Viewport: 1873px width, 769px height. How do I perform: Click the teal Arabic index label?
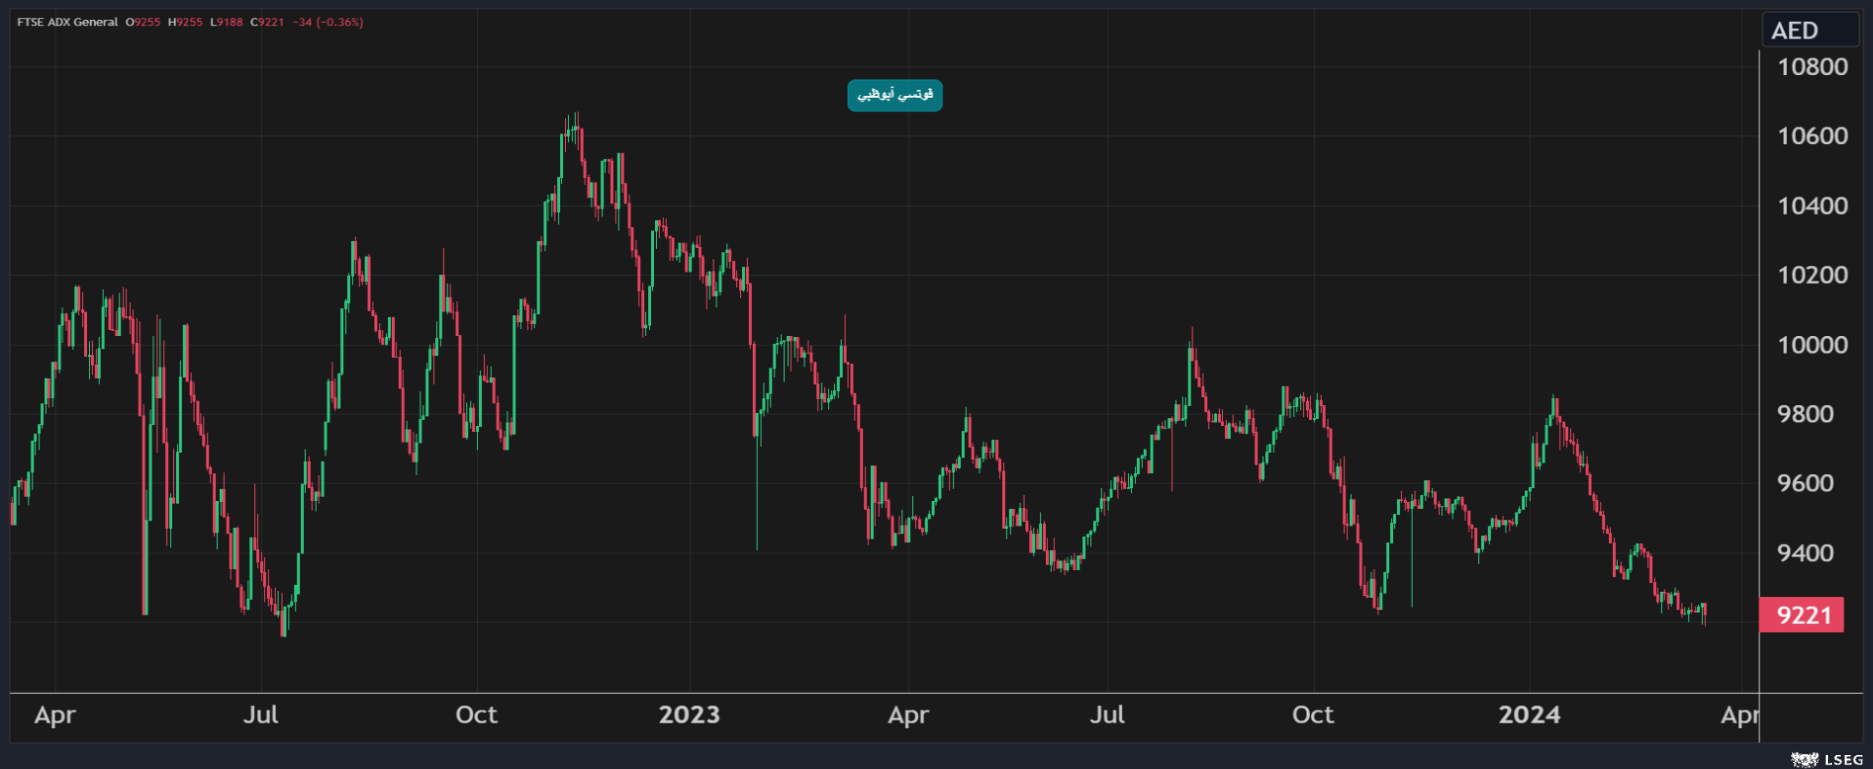[894, 95]
